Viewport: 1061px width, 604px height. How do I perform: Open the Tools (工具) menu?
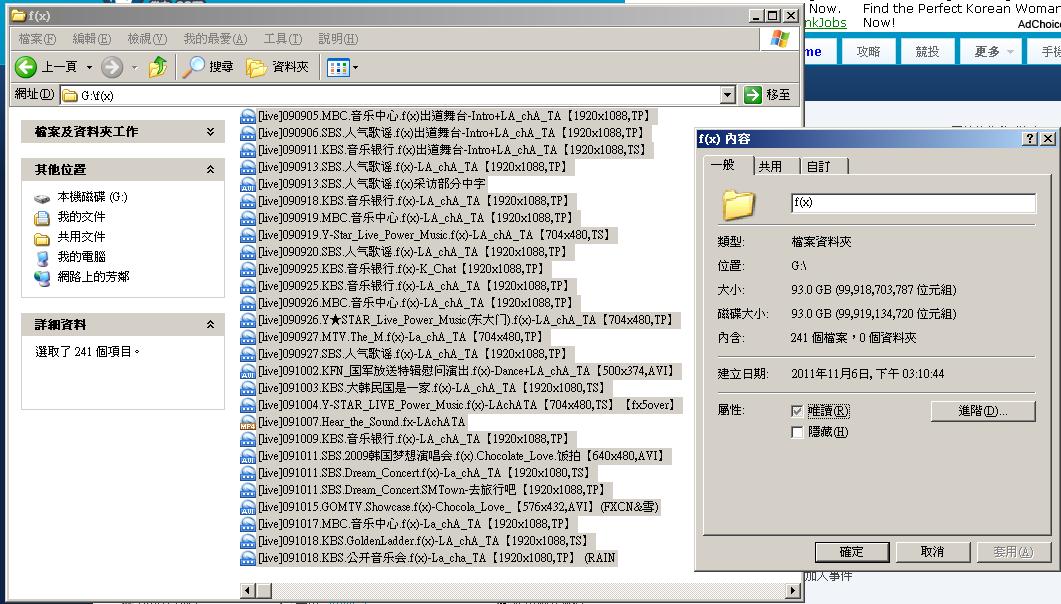(x=283, y=39)
